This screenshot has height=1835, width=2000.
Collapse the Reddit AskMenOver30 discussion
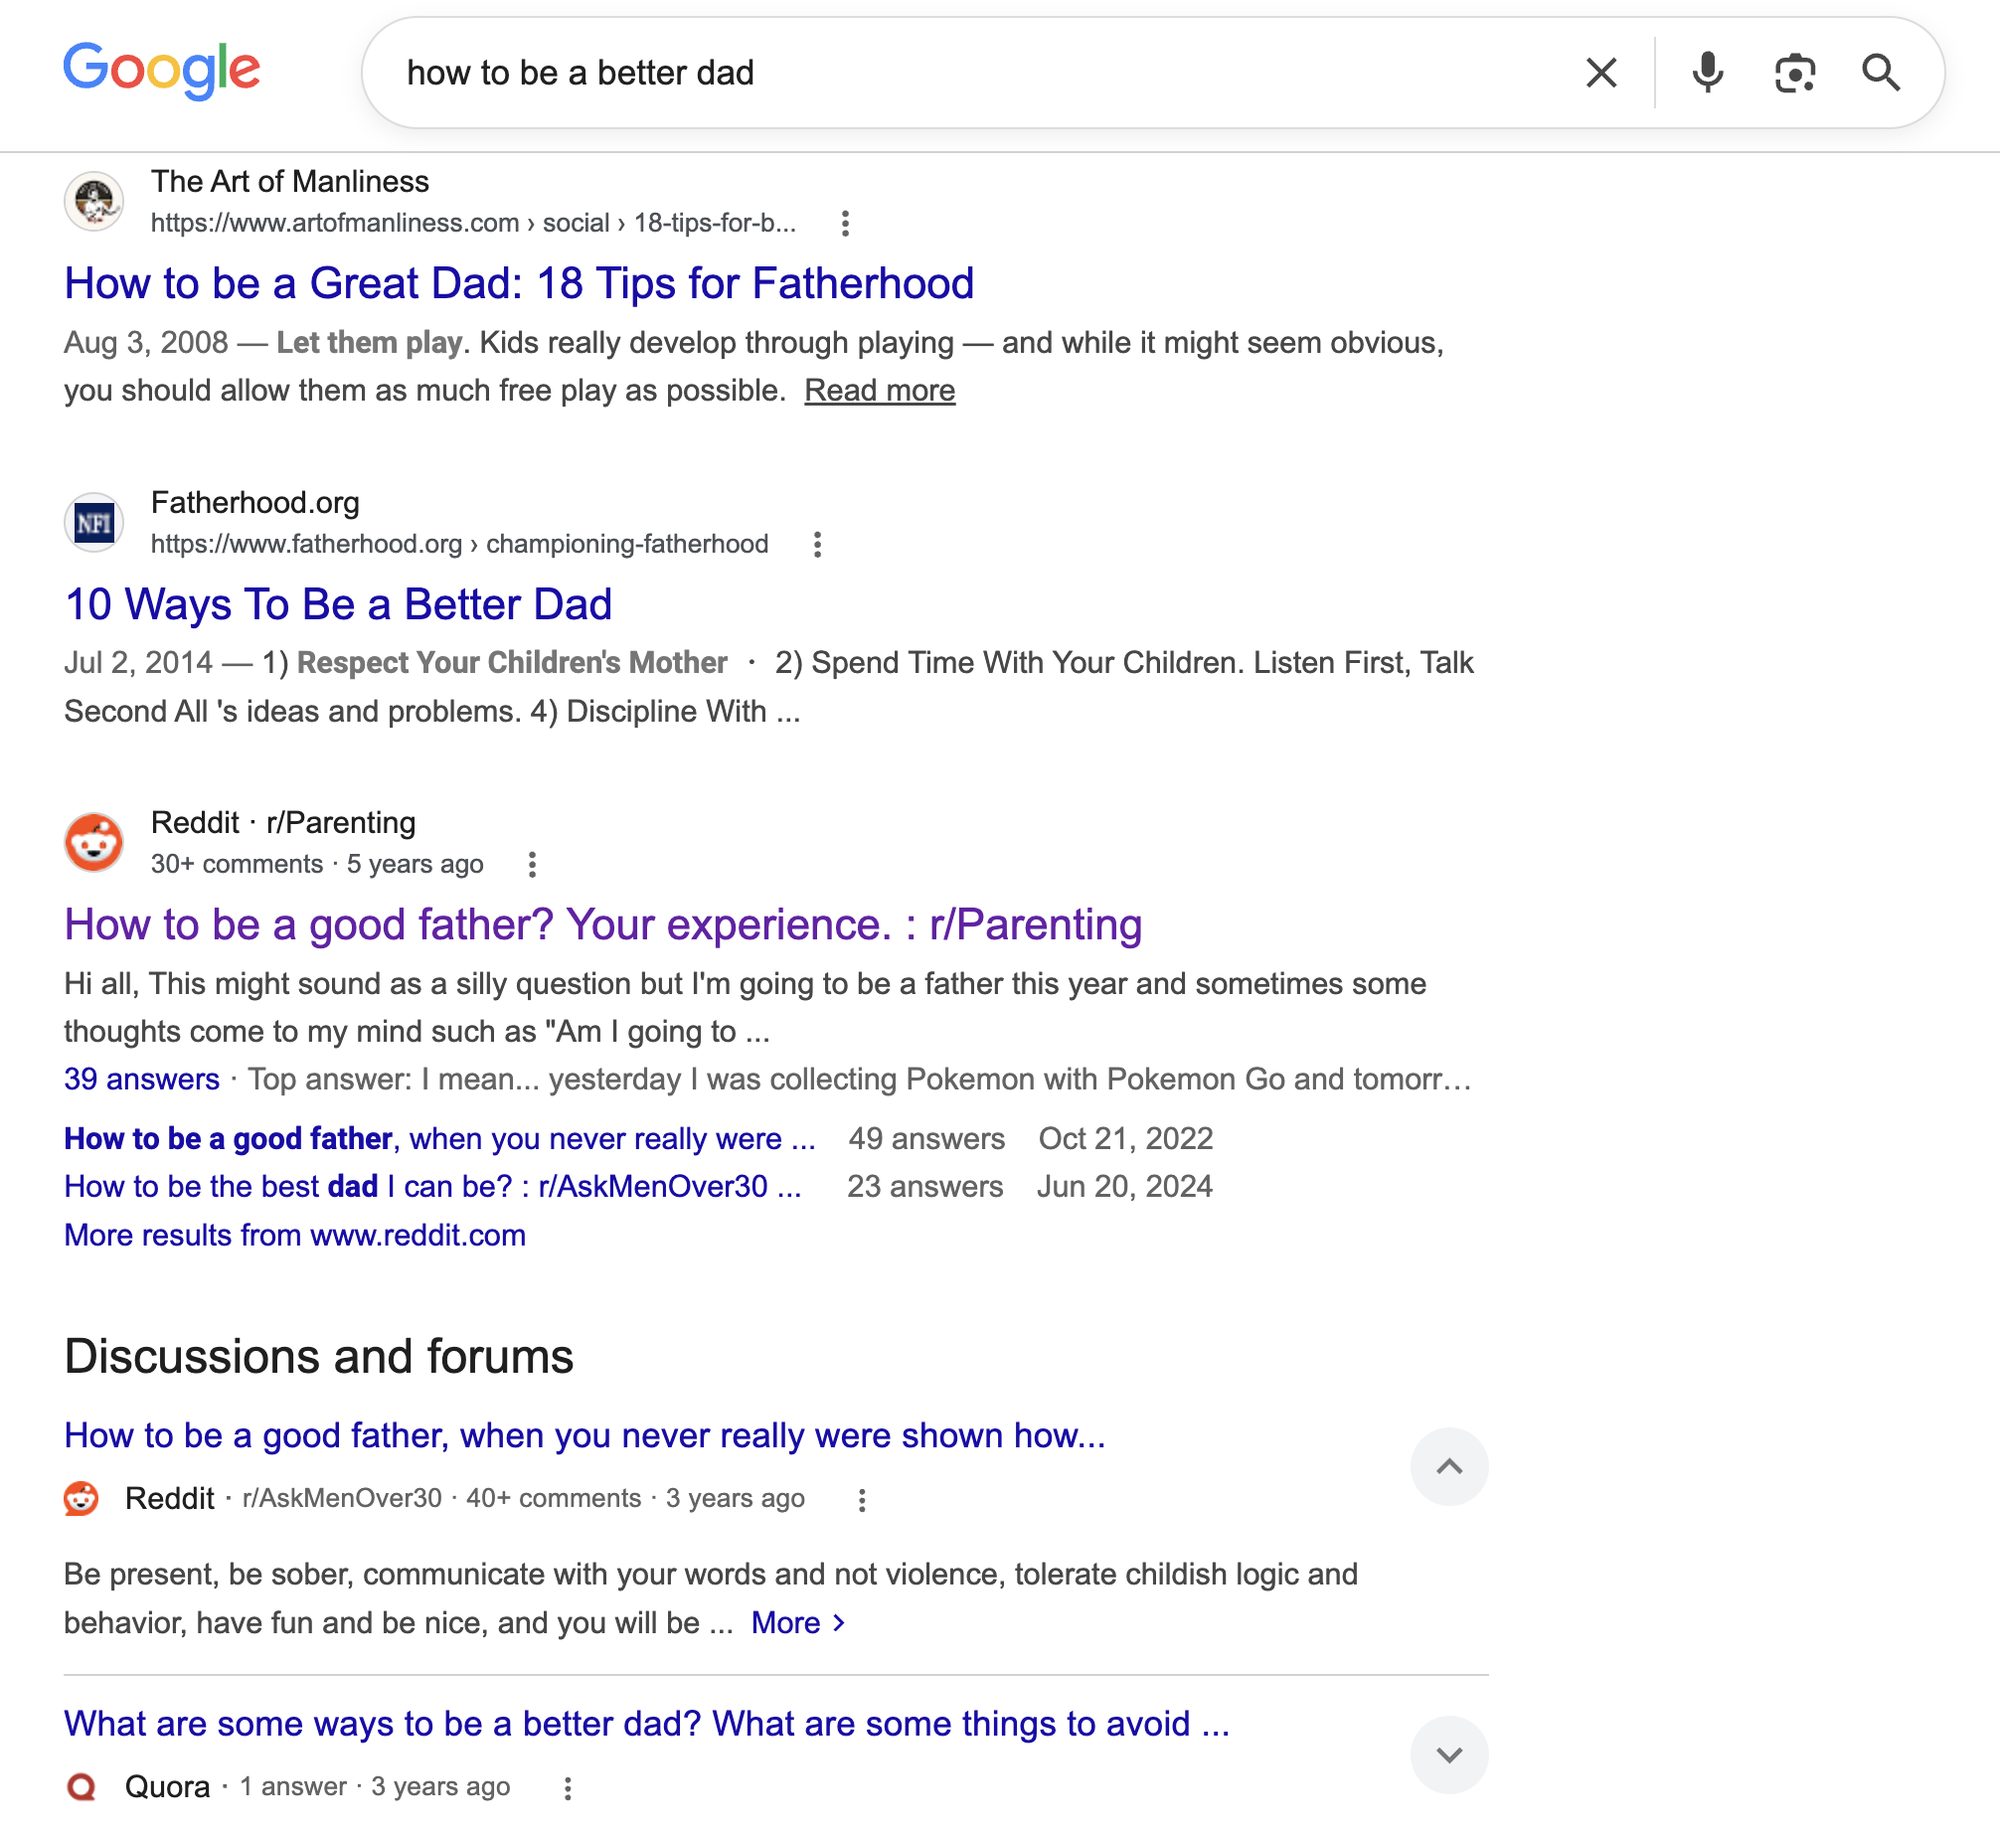click(x=1449, y=1467)
